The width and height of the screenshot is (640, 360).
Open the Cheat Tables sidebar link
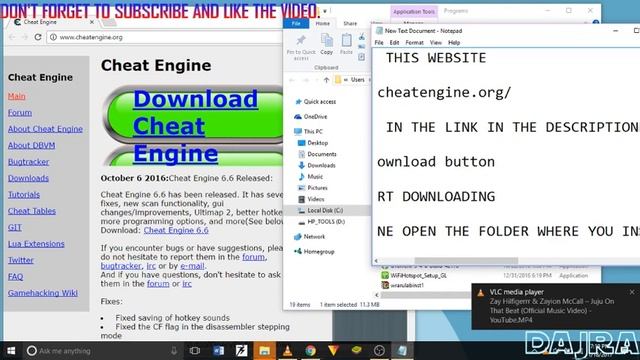(x=32, y=211)
